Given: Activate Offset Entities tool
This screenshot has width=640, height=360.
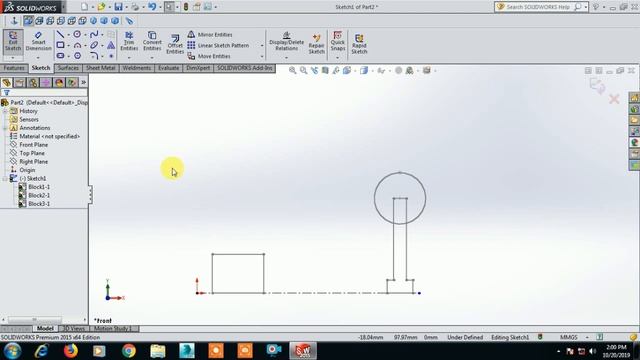Looking at the screenshot, I should point(175,44).
